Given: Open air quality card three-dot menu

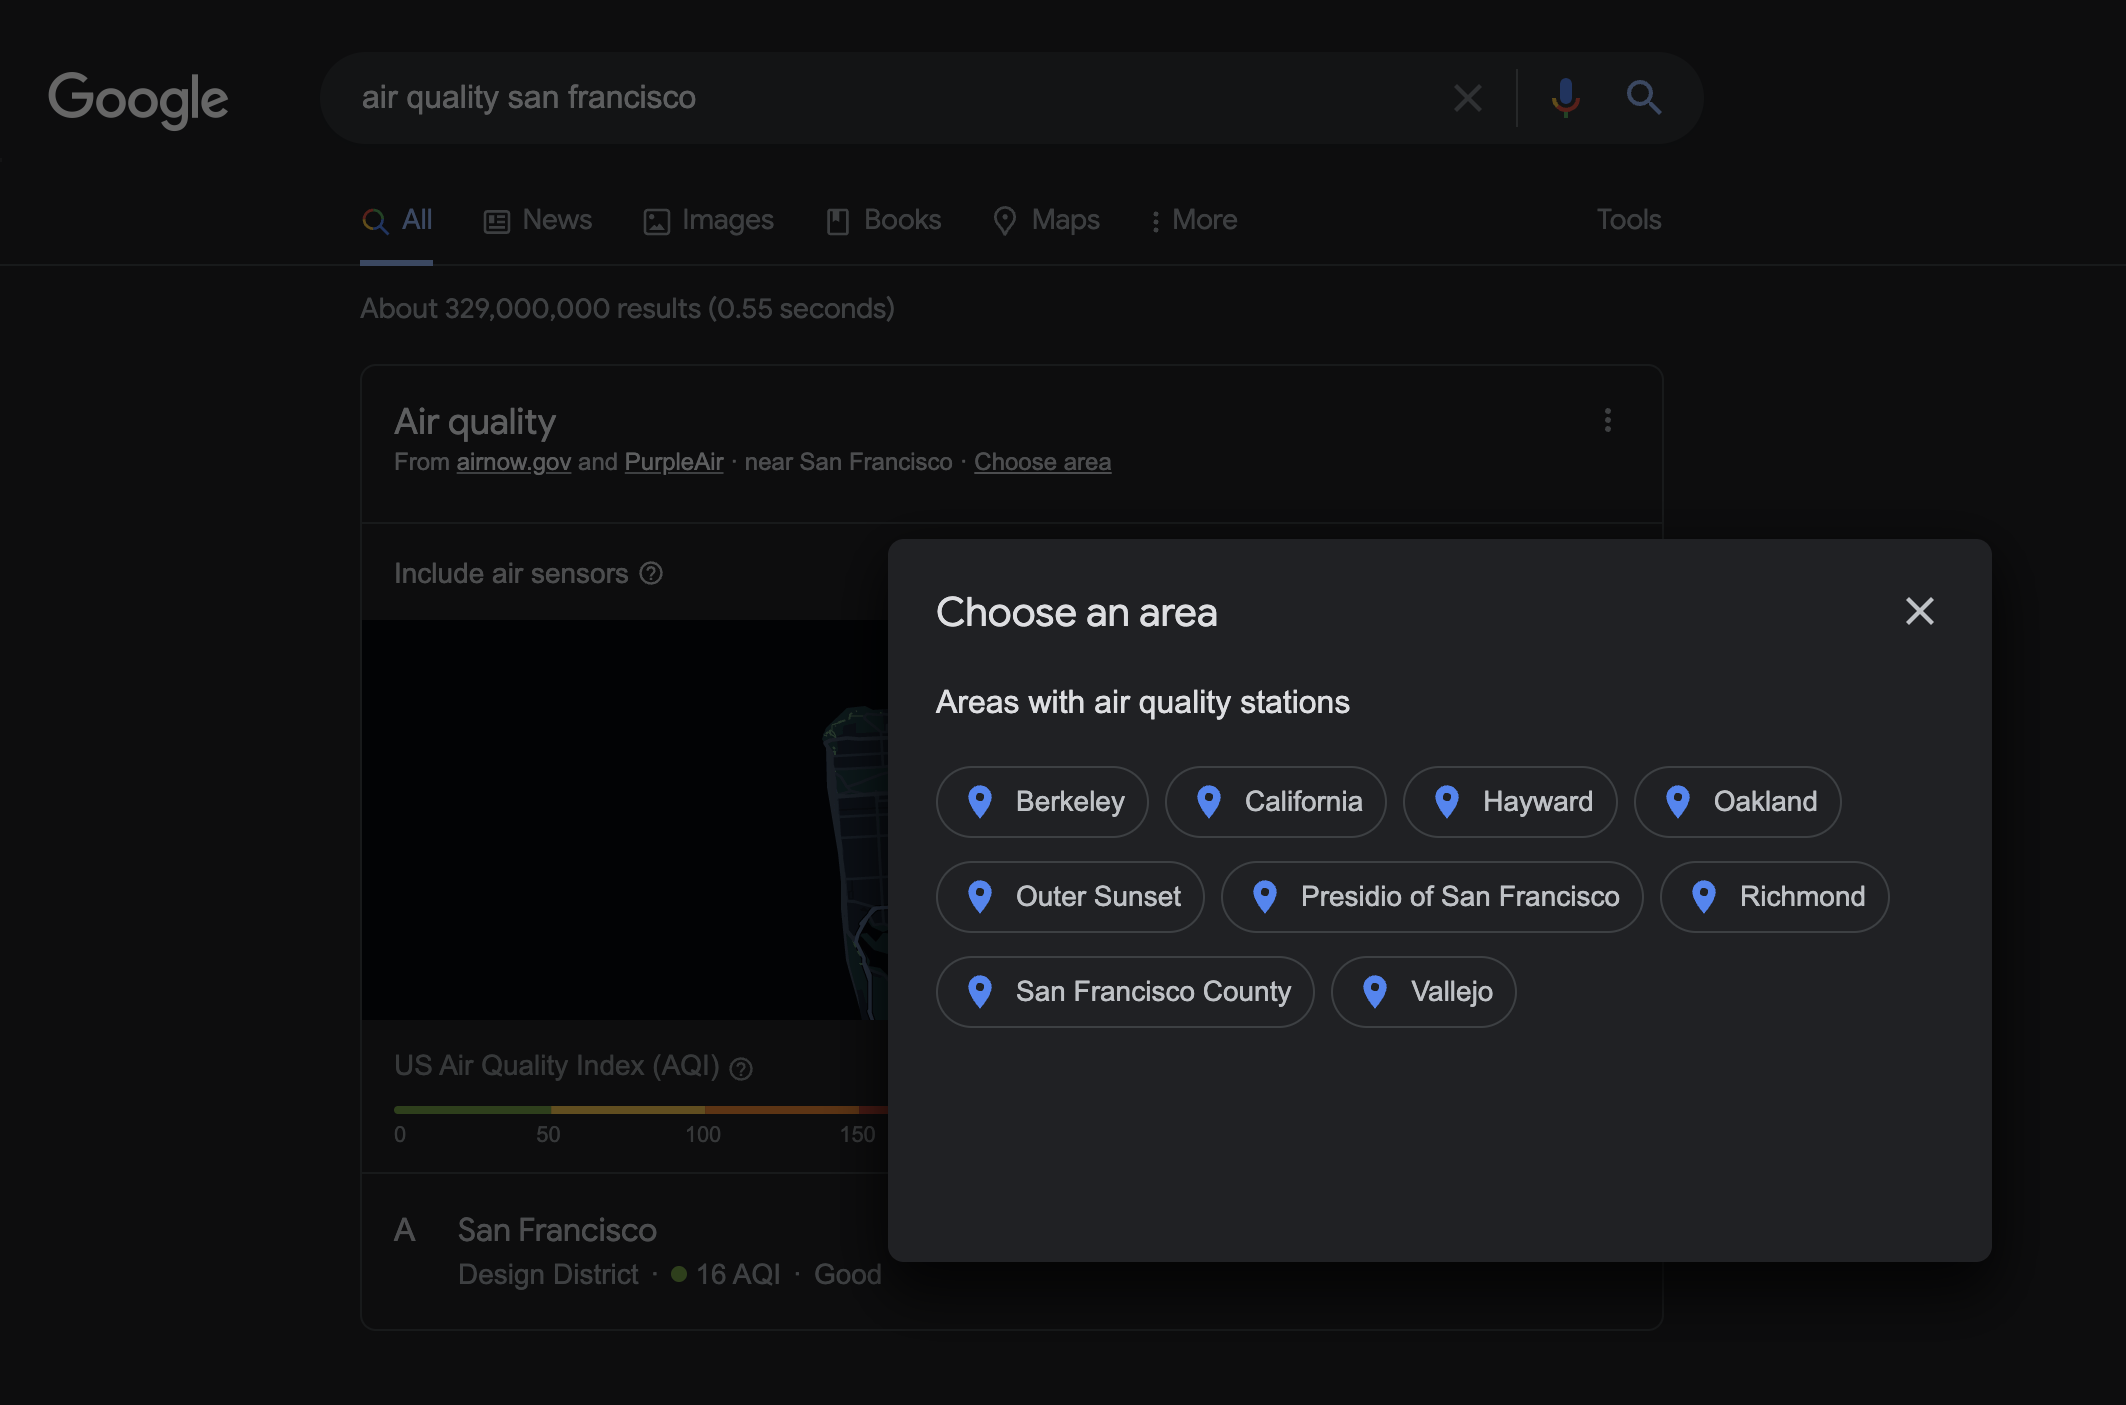Looking at the screenshot, I should tap(1607, 420).
